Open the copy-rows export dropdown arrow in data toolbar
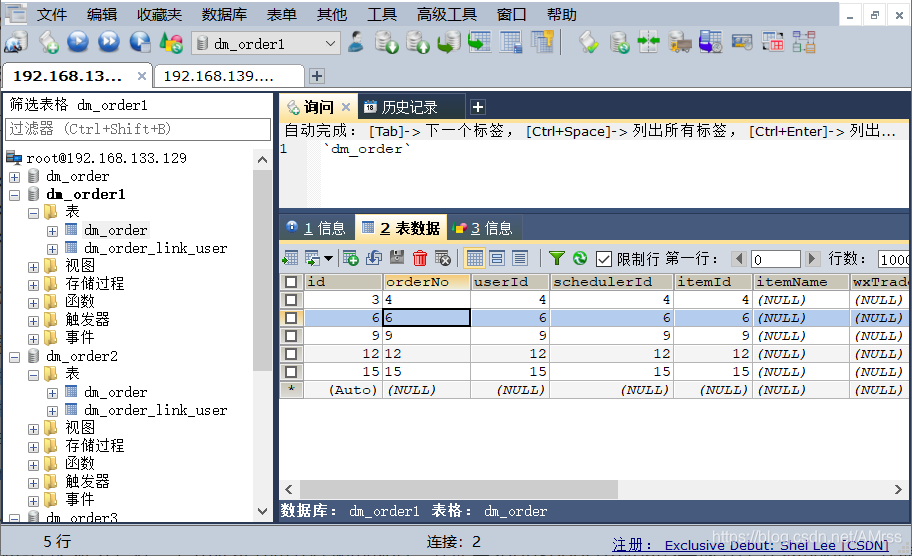This screenshot has height=556, width=912. pos(328,258)
